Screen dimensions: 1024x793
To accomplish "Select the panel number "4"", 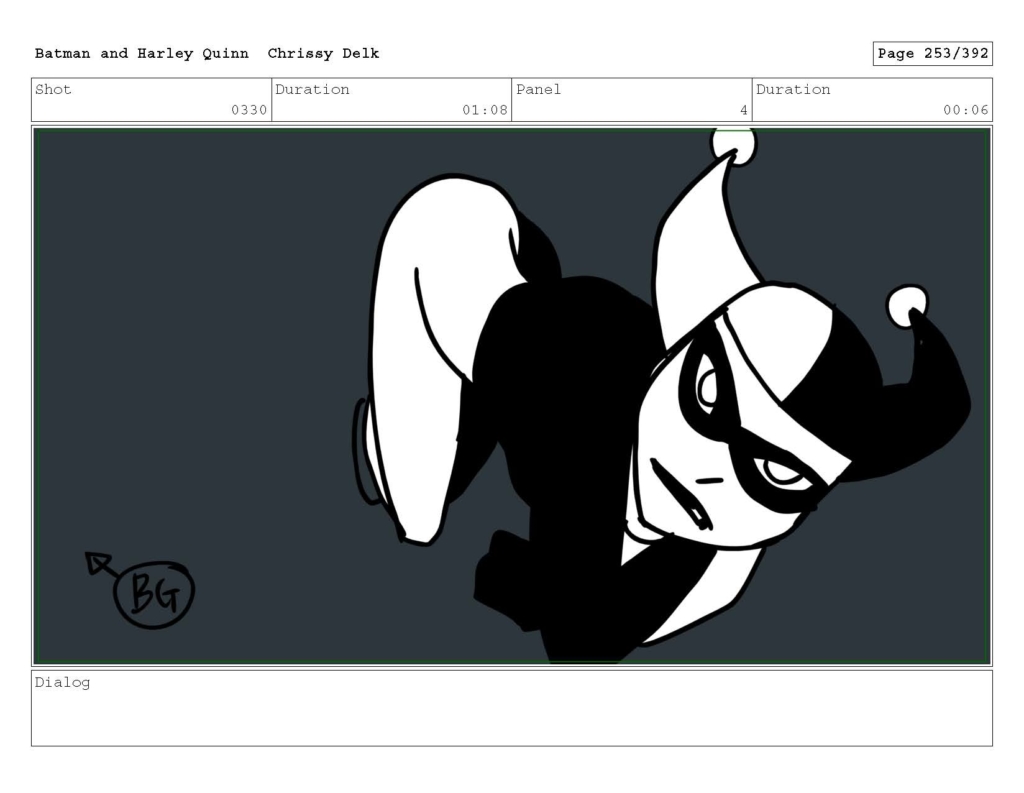I will click(743, 110).
